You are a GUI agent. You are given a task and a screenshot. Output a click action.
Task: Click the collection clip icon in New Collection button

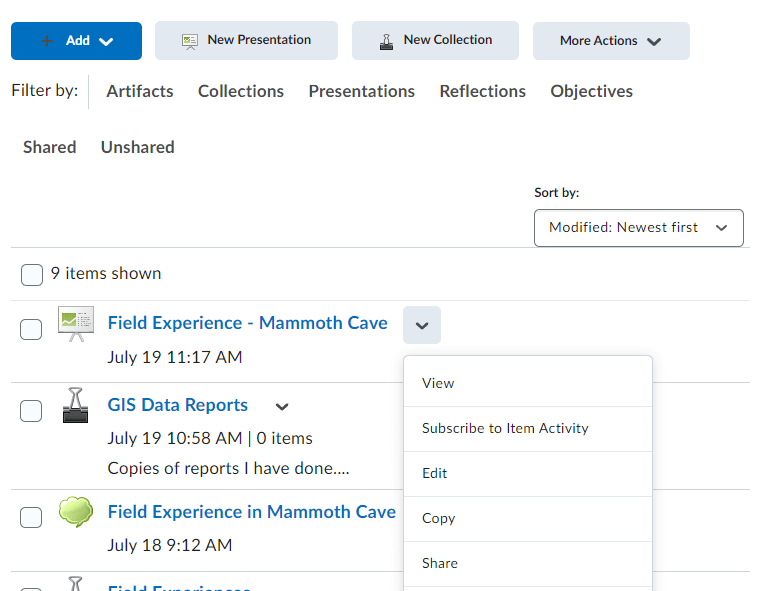pos(386,41)
